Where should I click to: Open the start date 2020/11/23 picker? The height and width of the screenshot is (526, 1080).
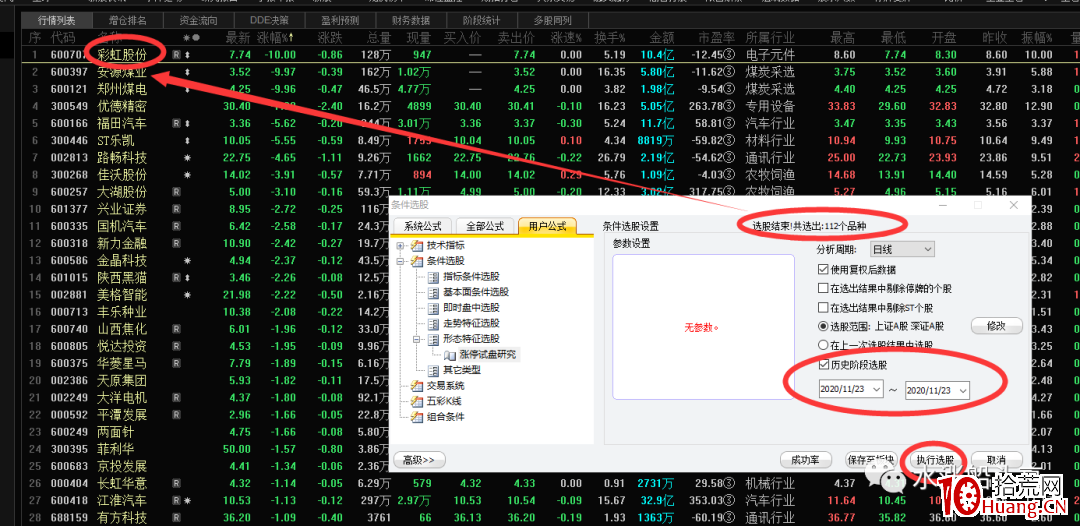tap(851, 390)
